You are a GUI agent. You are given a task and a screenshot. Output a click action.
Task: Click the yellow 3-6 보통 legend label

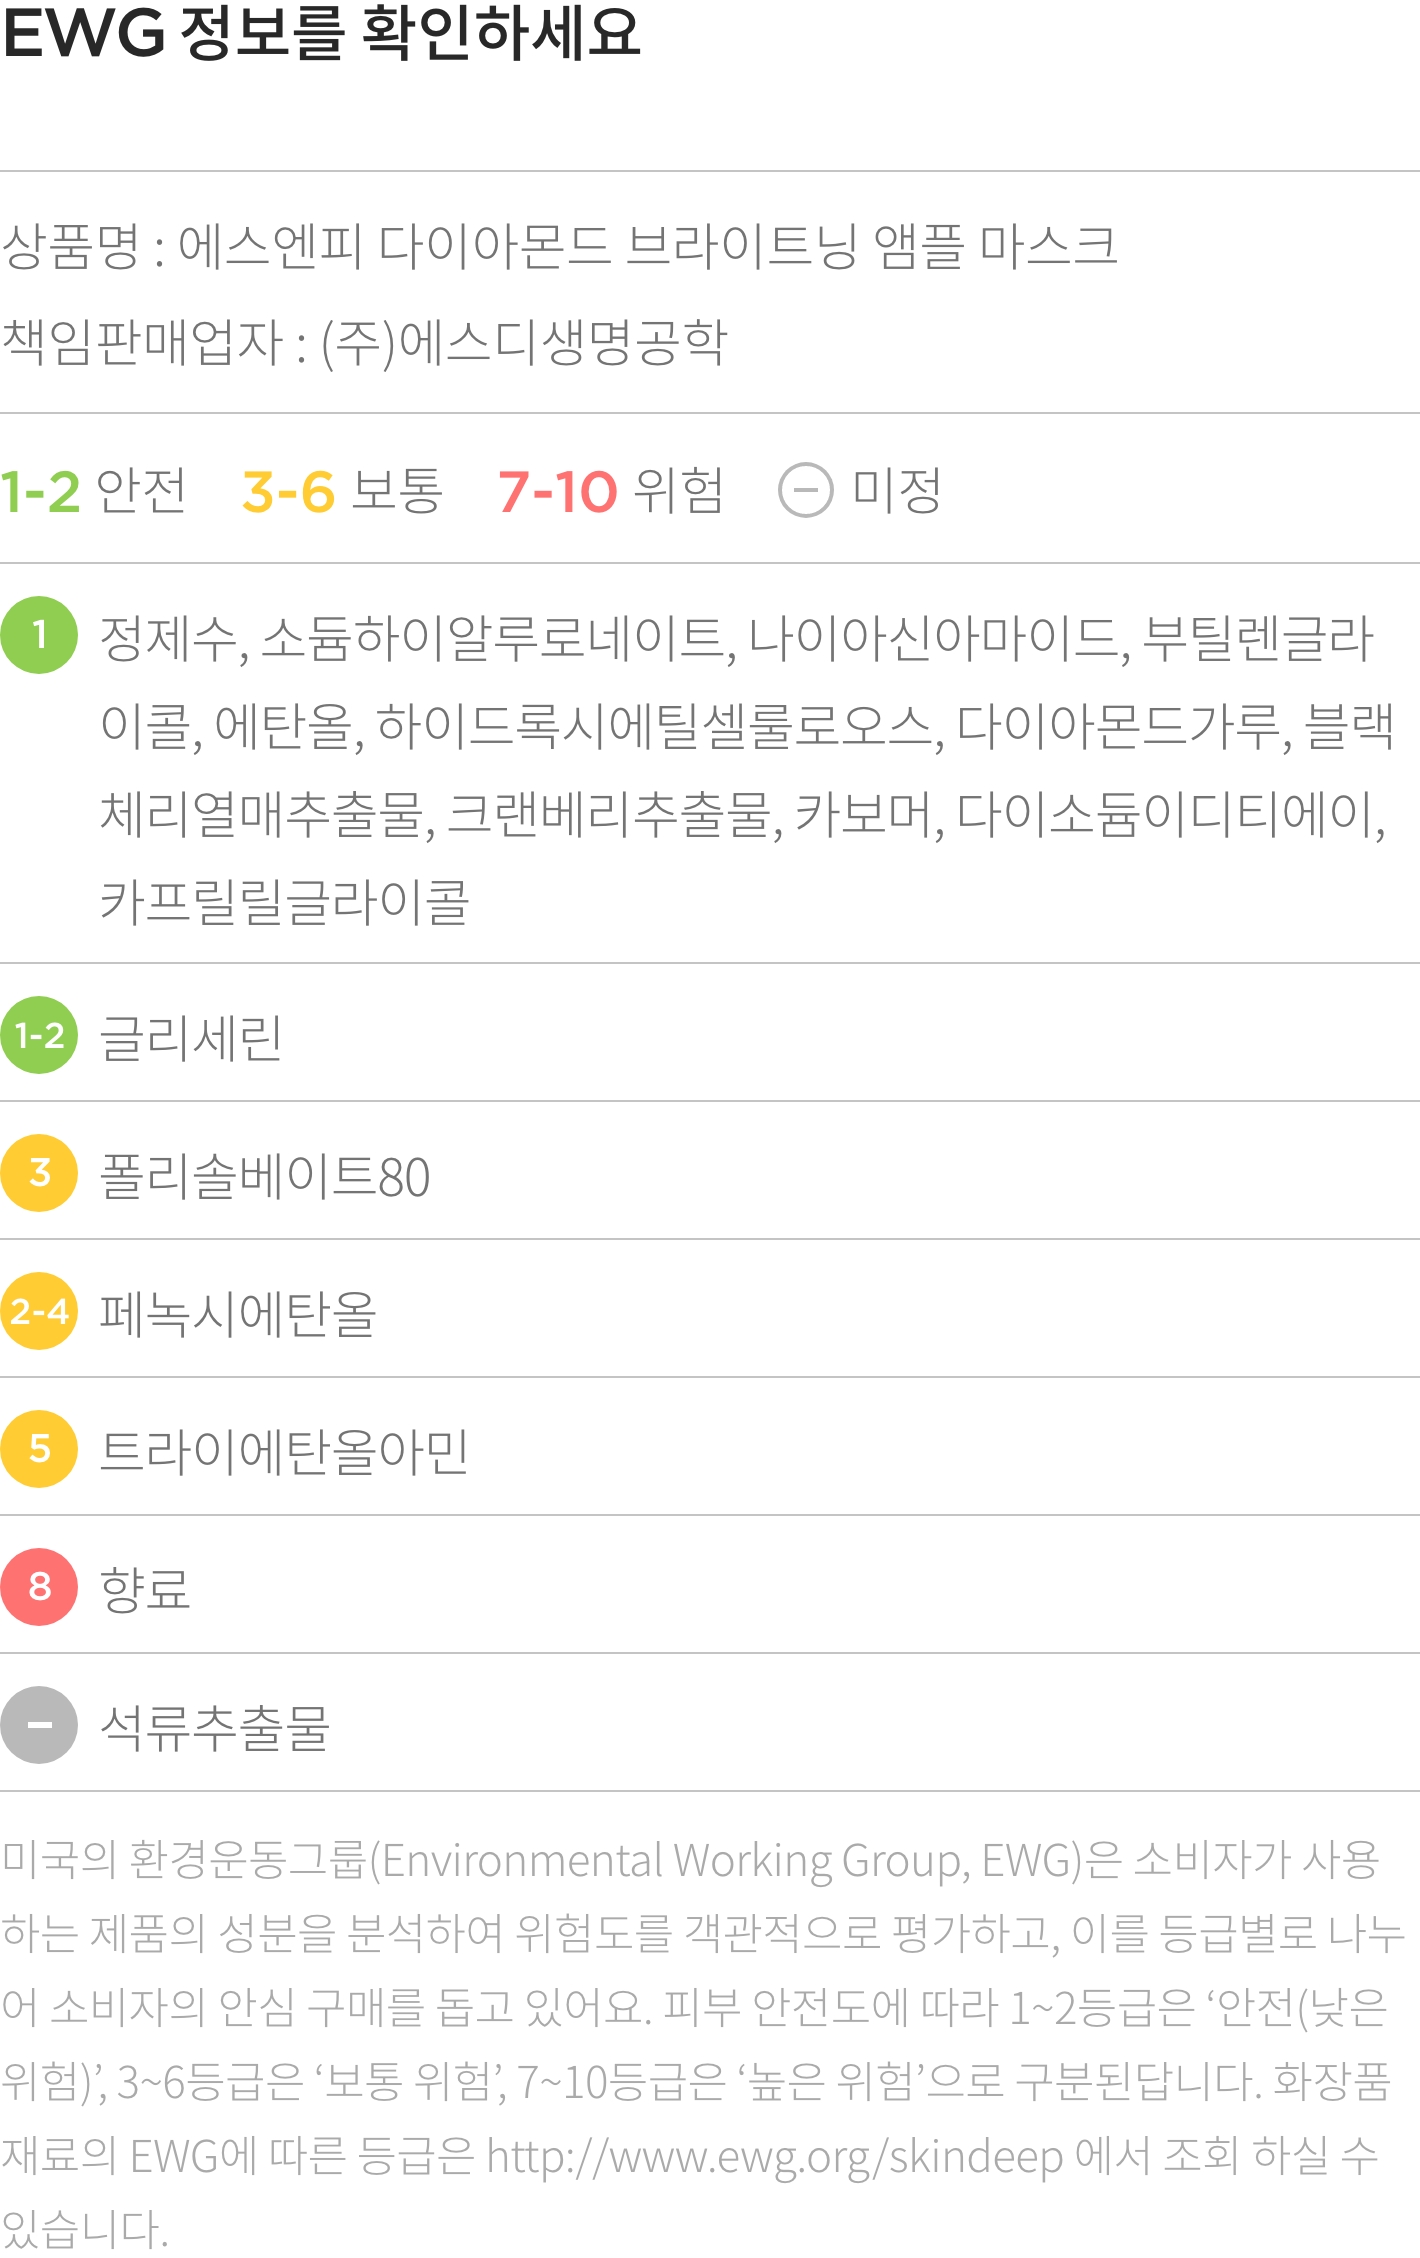coord(342,491)
